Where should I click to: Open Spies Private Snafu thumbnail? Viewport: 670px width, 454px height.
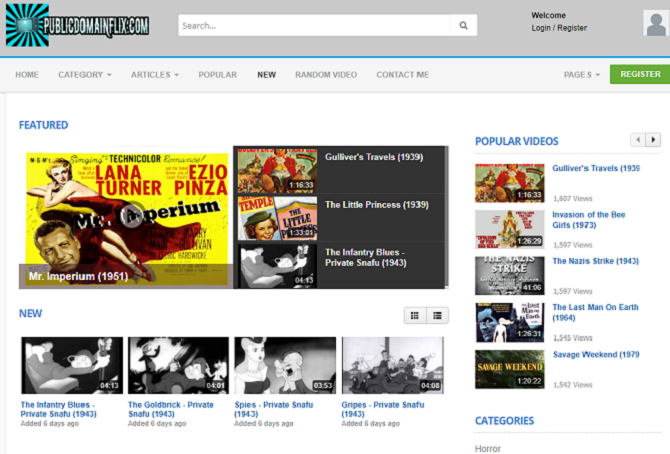[x=285, y=365]
